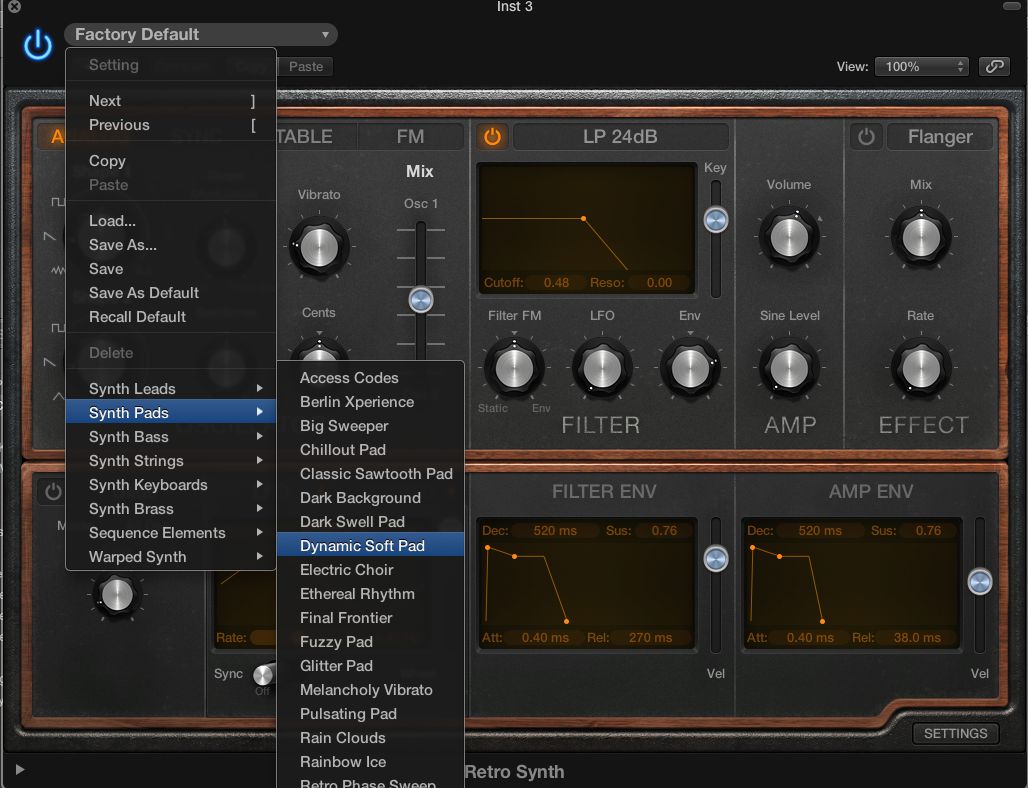
Task: Click the SETTINGS button
Action: [x=955, y=734]
